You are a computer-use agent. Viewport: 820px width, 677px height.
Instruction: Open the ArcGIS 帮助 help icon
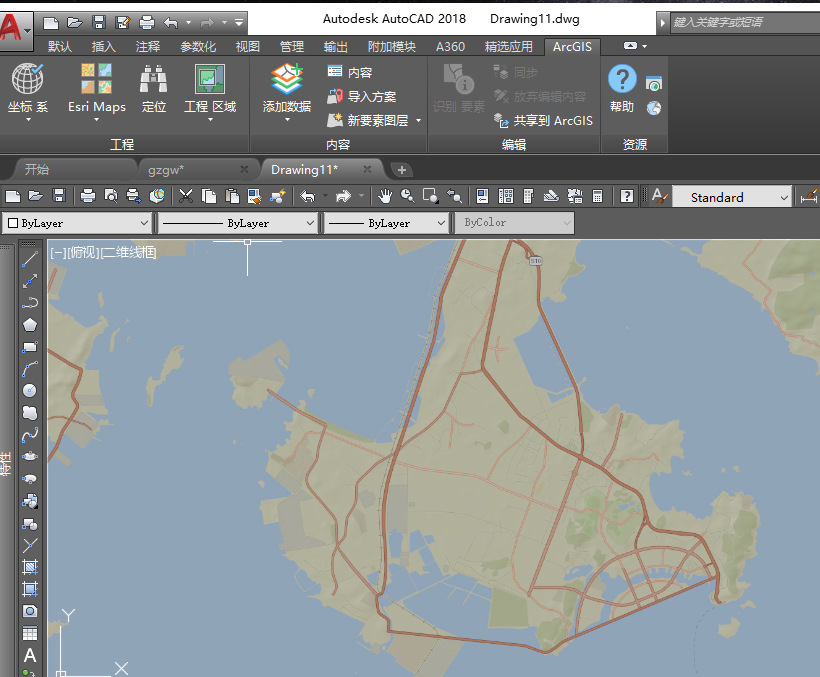pyautogui.click(x=621, y=80)
